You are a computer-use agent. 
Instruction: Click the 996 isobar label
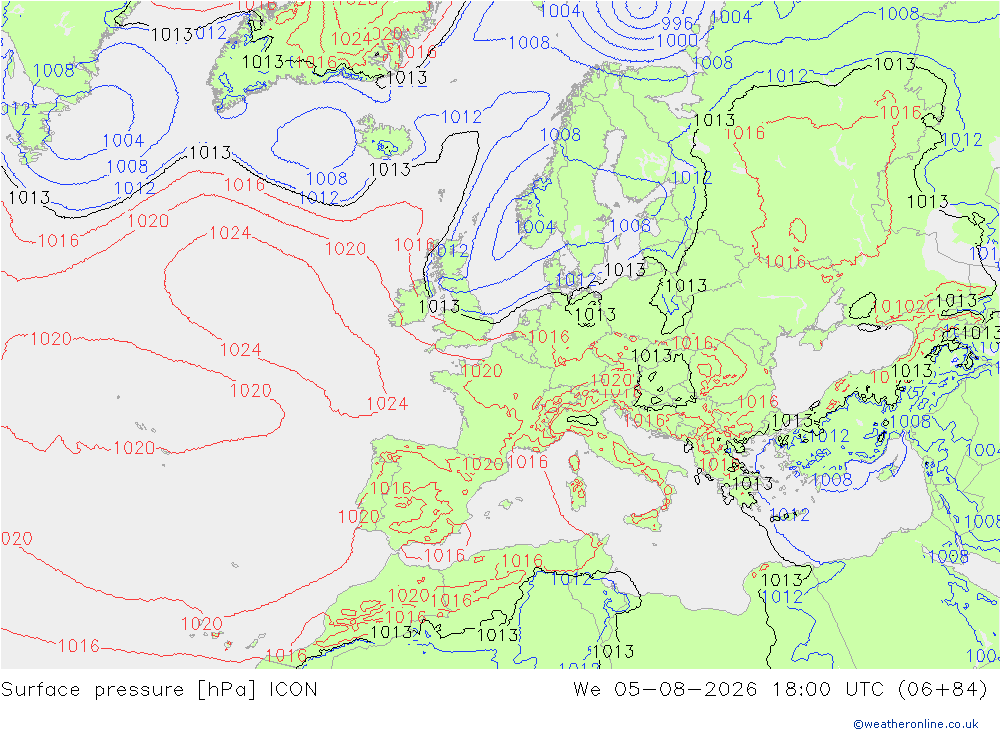tap(677, 24)
